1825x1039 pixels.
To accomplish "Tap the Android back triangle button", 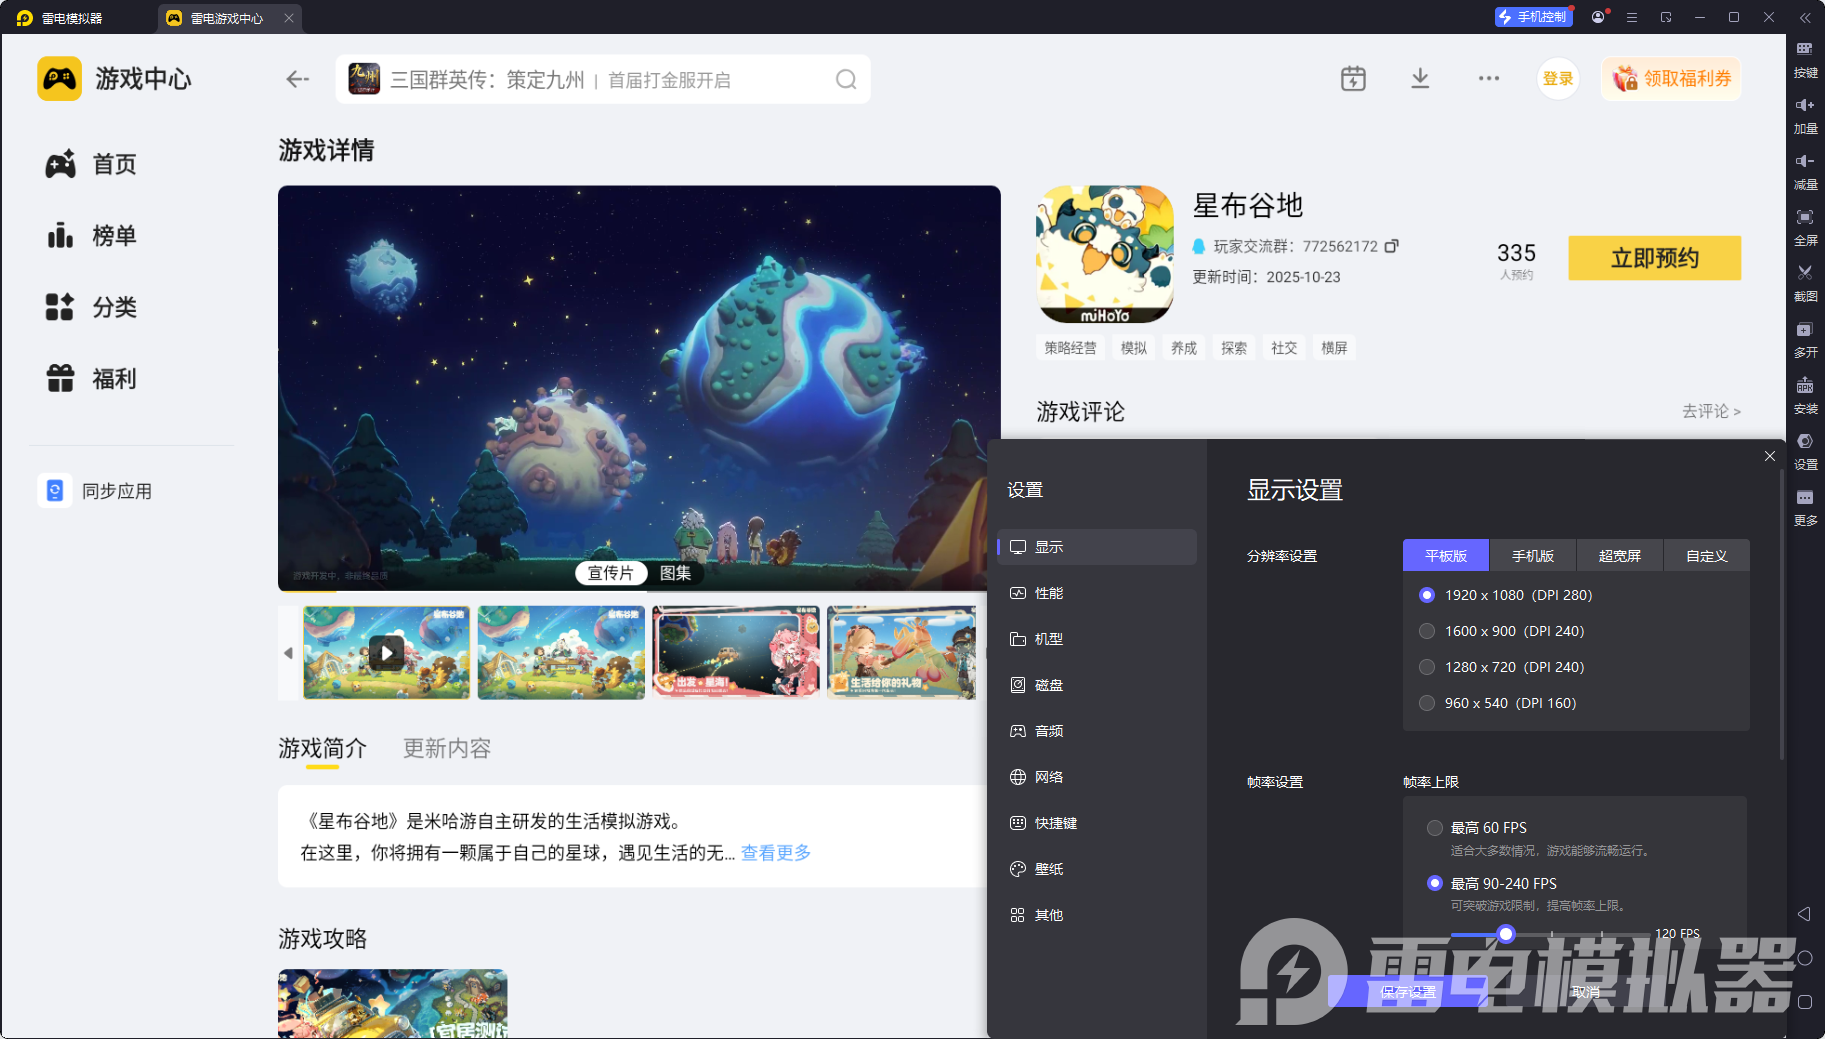I will (1805, 914).
